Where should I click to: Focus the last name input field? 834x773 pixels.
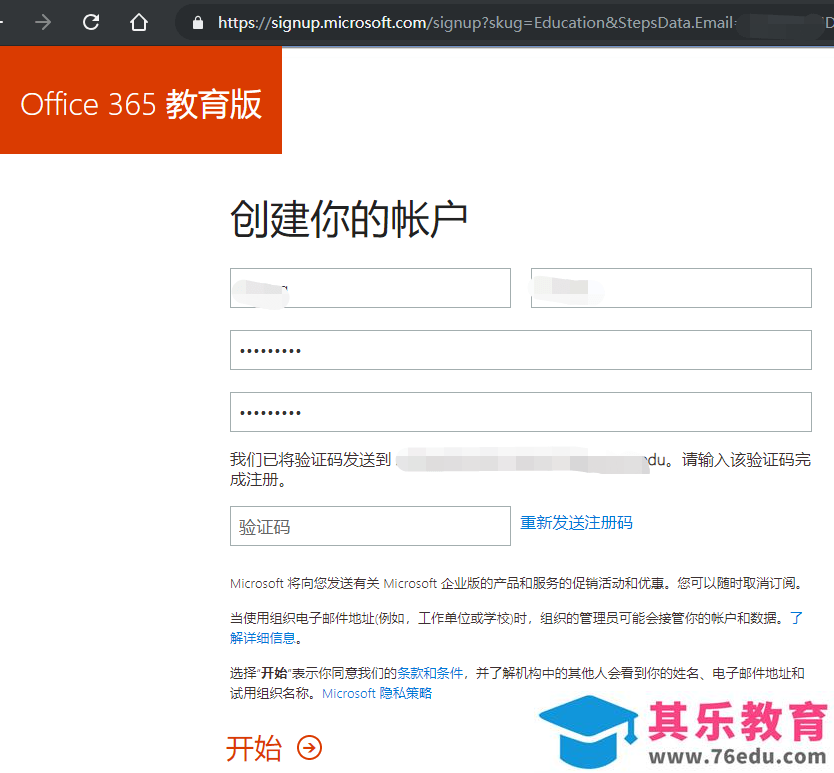[x=671, y=288]
